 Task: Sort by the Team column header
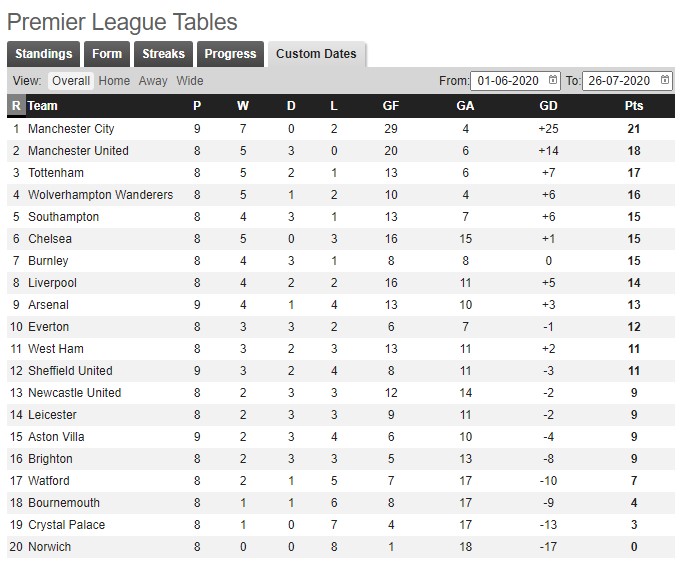coord(42,106)
